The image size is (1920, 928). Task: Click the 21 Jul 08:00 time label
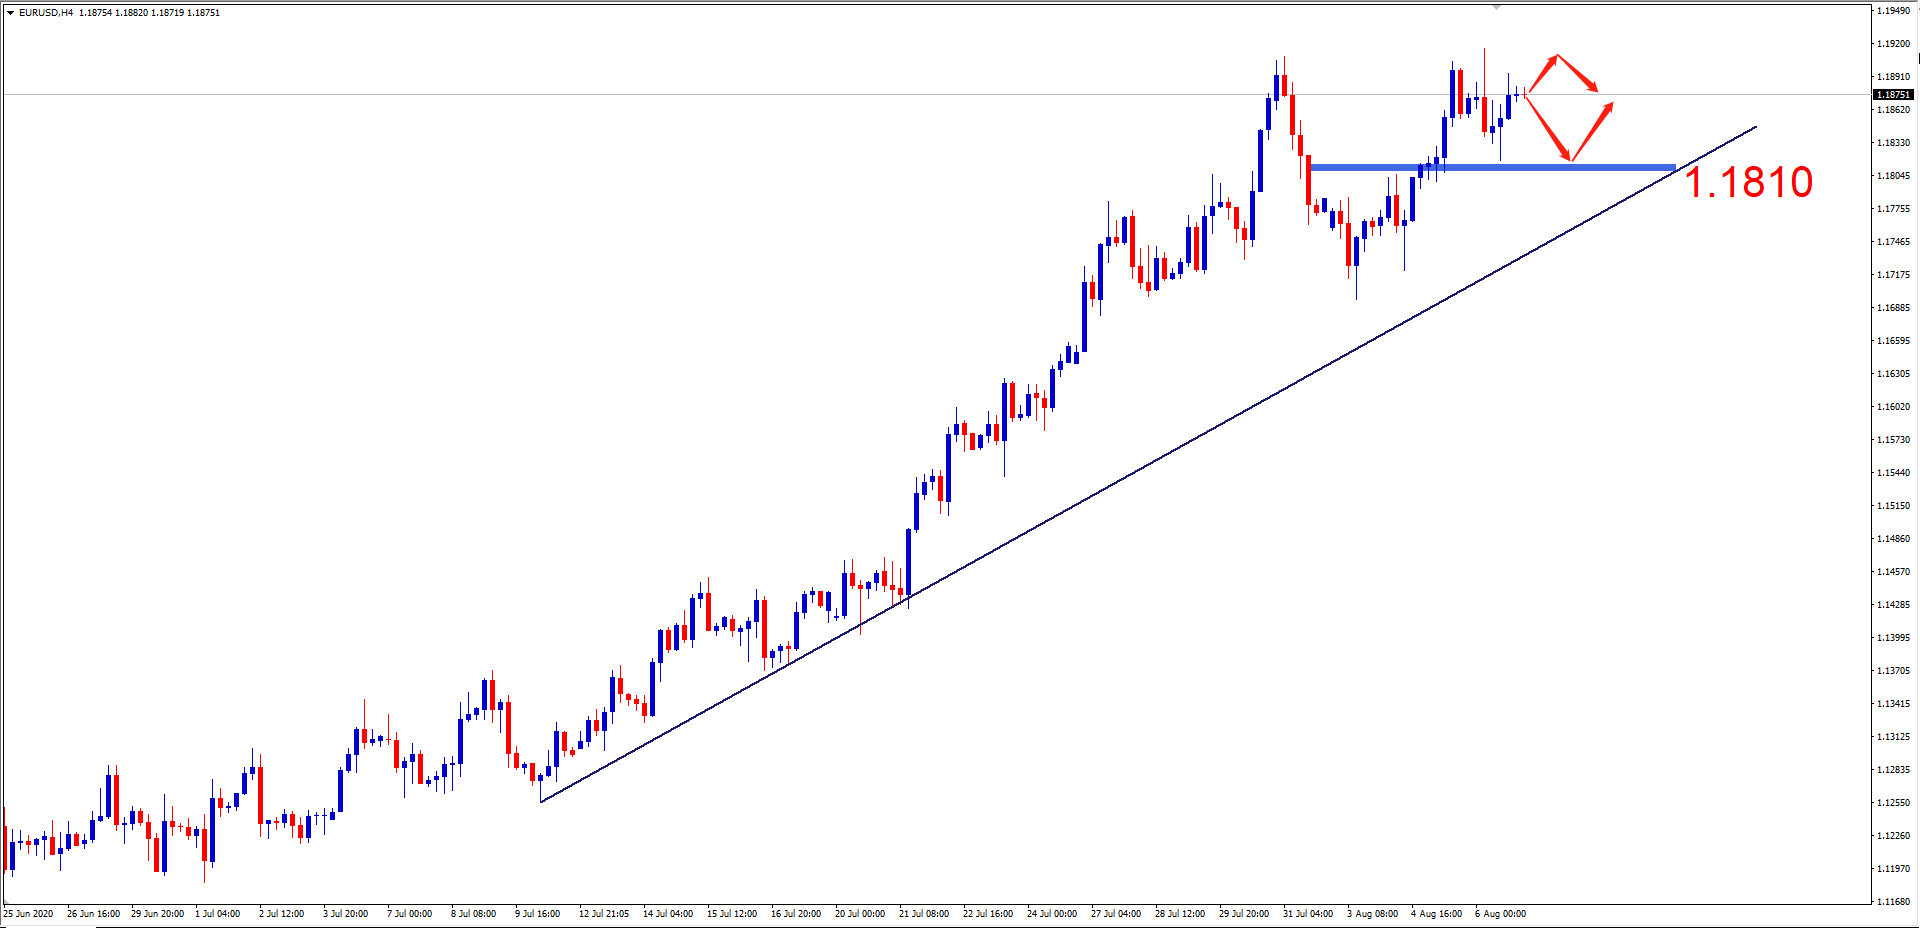tap(923, 914)
